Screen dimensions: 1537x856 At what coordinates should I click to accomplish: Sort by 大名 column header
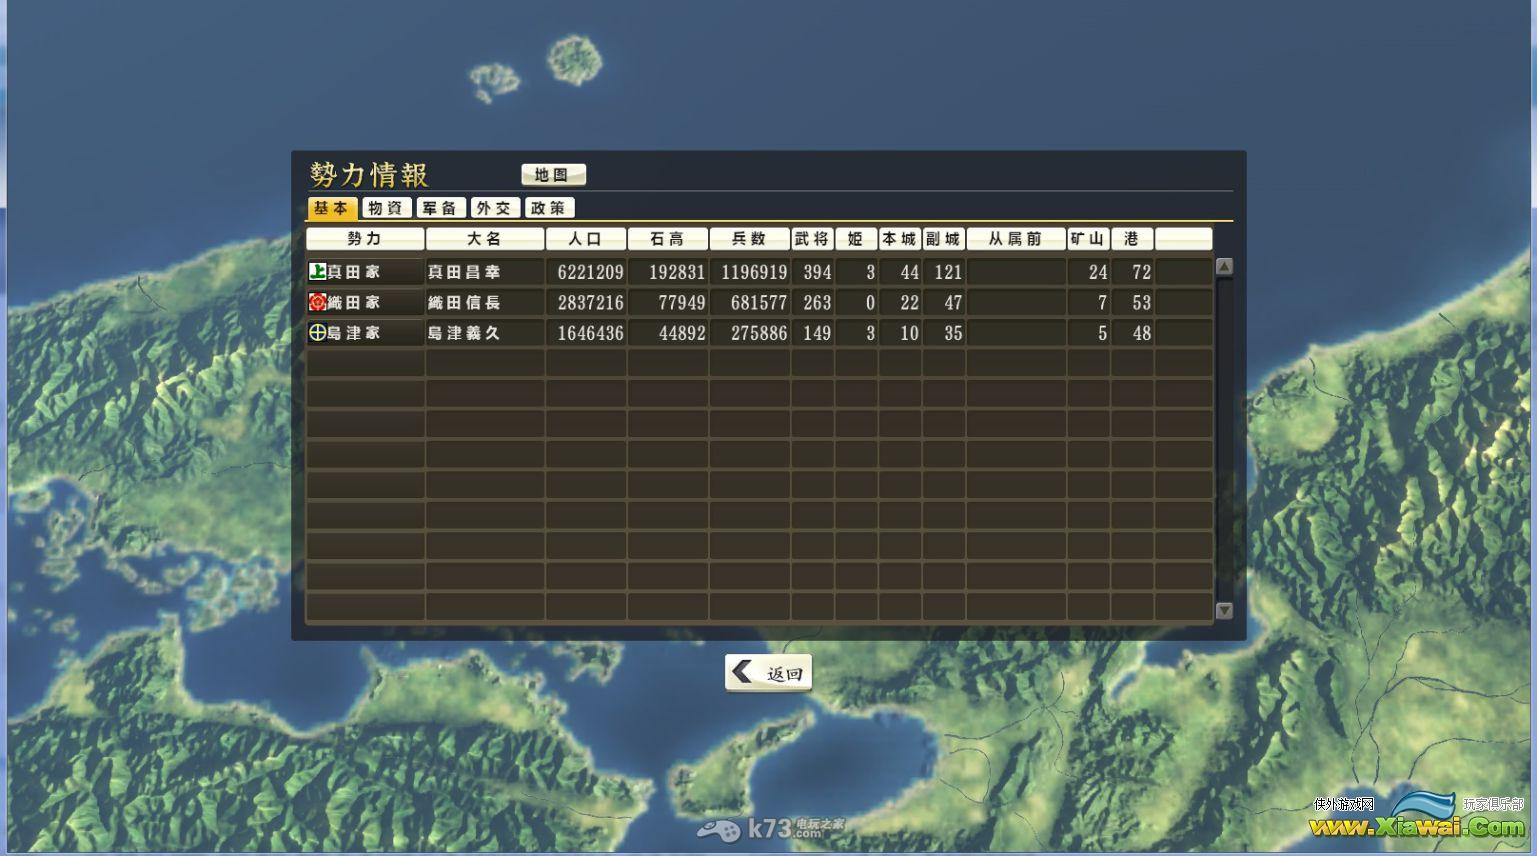pos(485,239)
